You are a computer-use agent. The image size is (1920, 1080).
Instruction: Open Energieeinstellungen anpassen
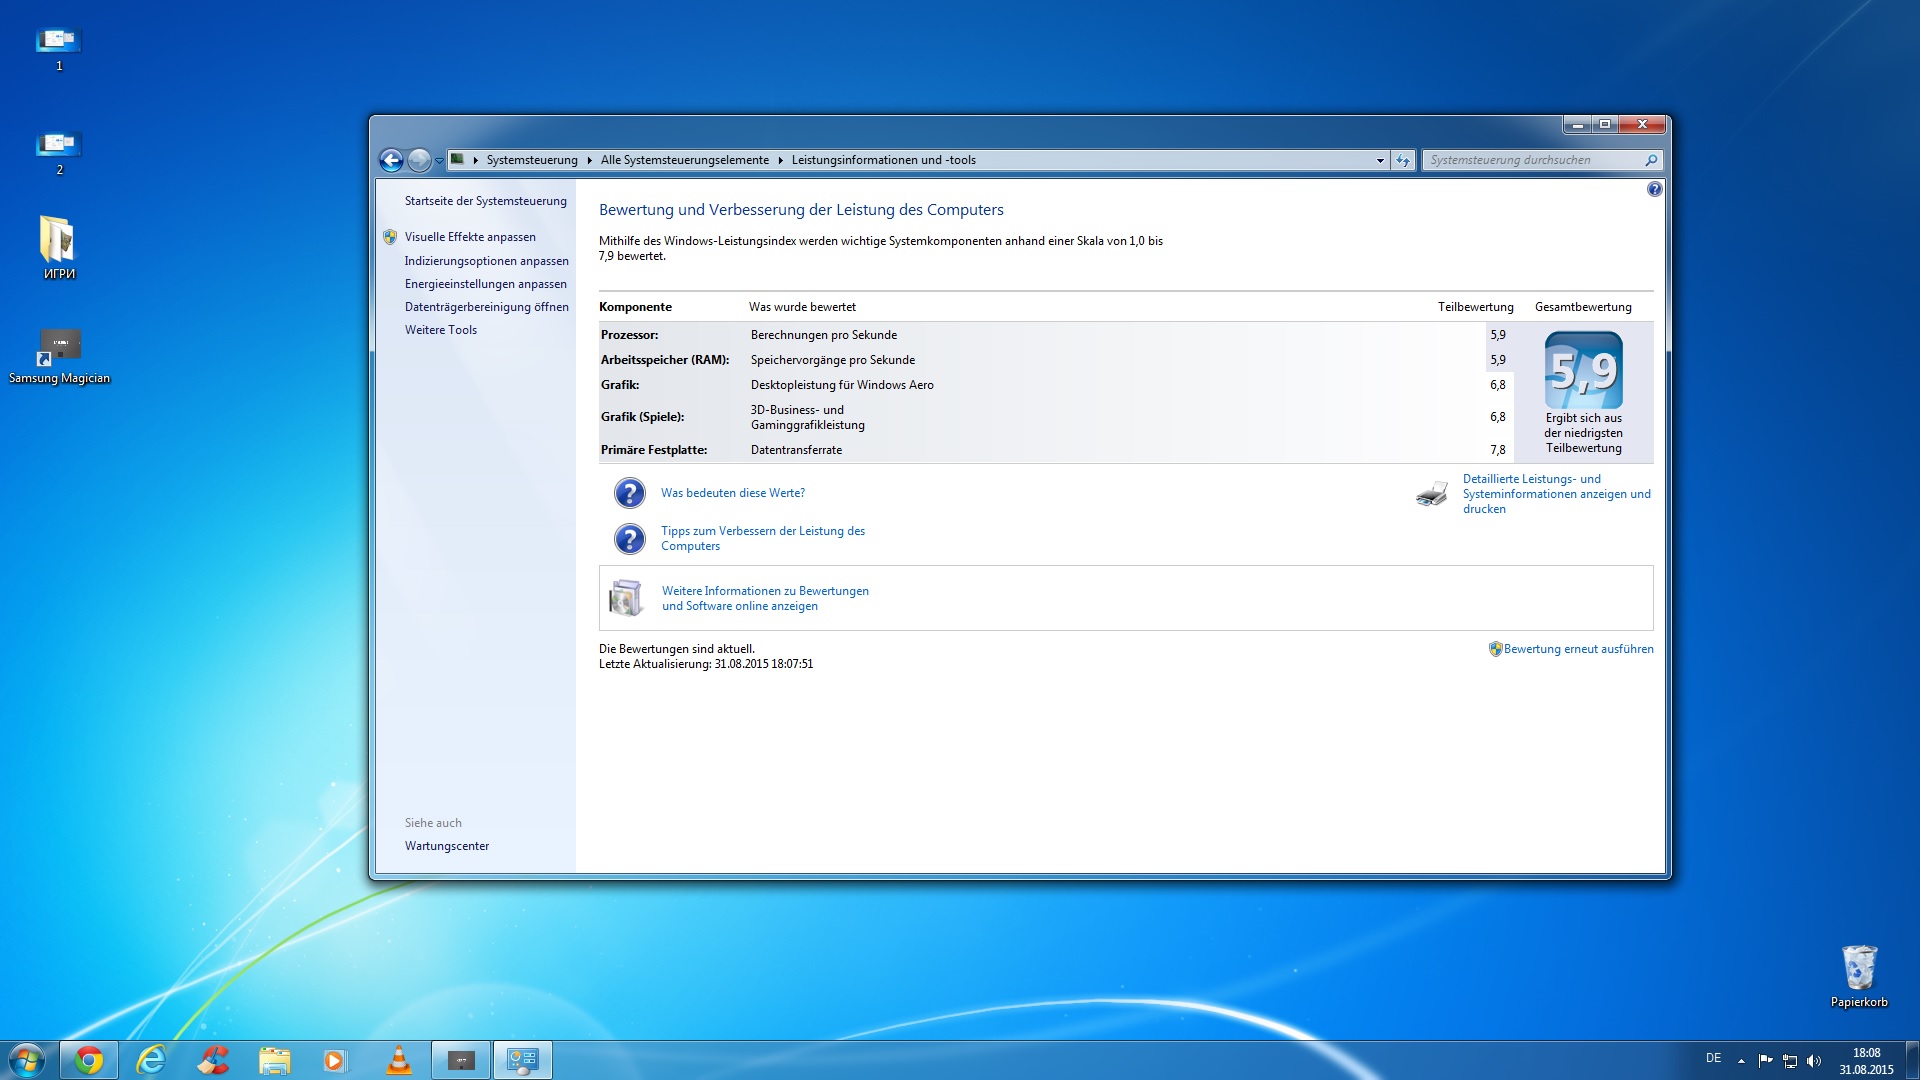pyautogui.click(x=486, y=284)
